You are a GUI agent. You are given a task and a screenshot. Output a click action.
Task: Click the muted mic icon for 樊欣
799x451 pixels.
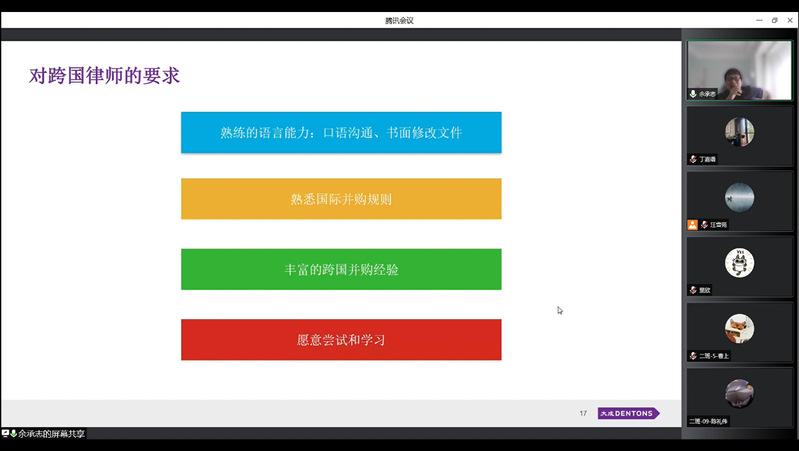tap(693, 290)
